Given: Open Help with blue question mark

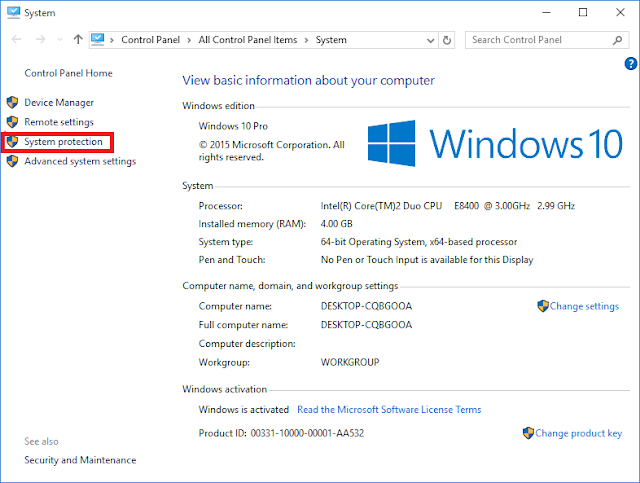Looking at the screenshot, I should 631,64.
